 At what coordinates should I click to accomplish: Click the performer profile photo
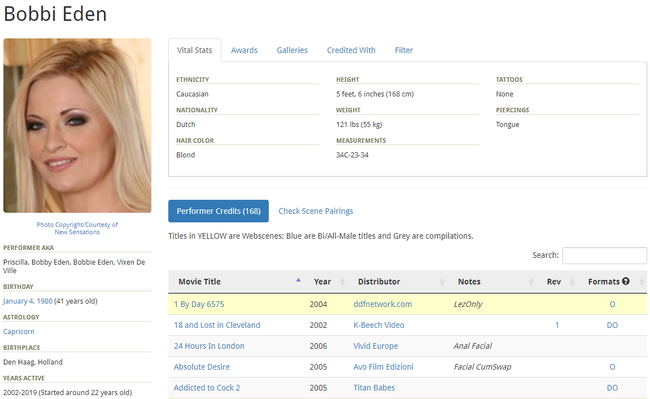pos(78,126)
